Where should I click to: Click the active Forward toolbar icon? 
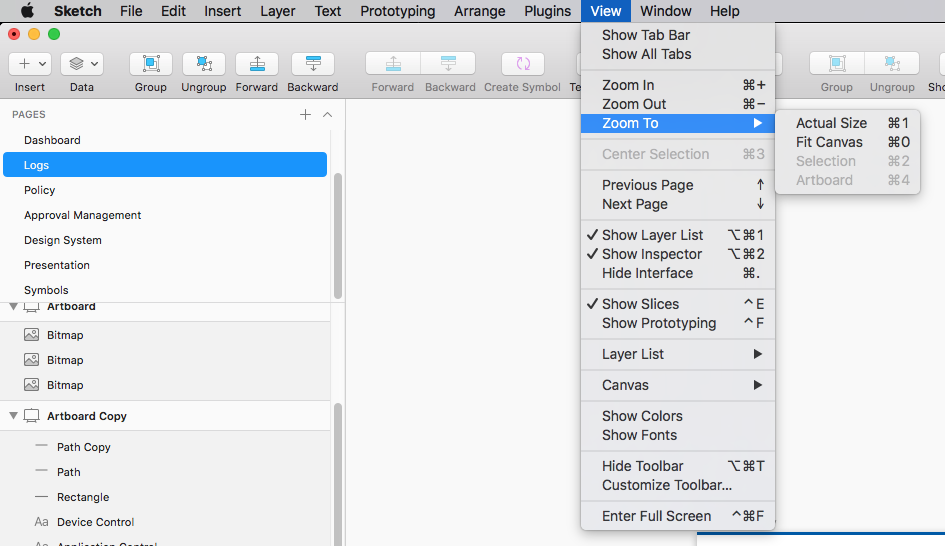[257, 63]
